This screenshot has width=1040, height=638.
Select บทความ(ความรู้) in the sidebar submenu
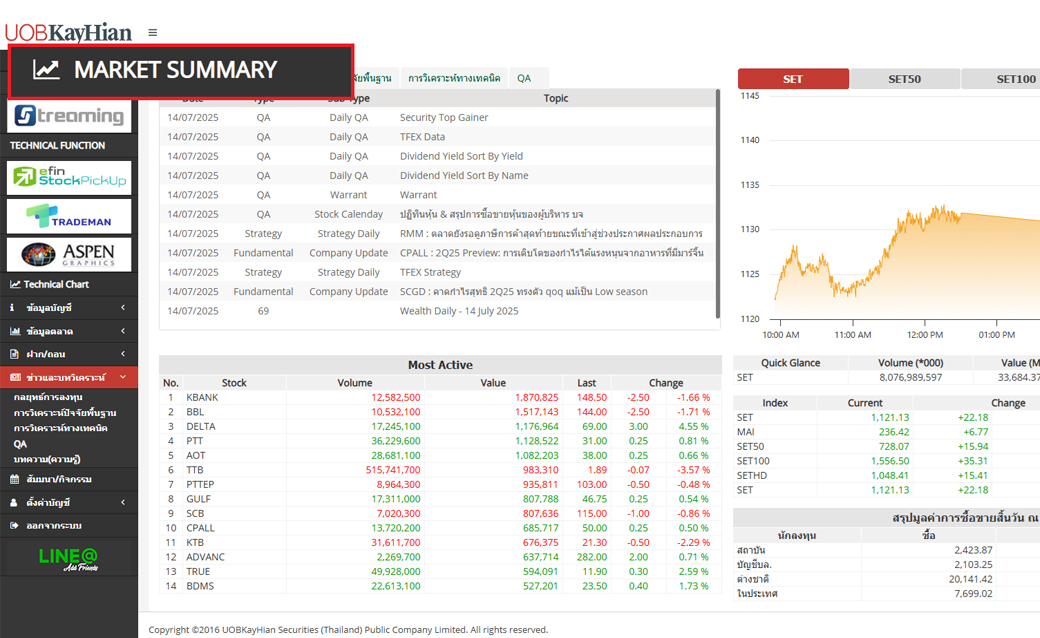click(47, 460)
